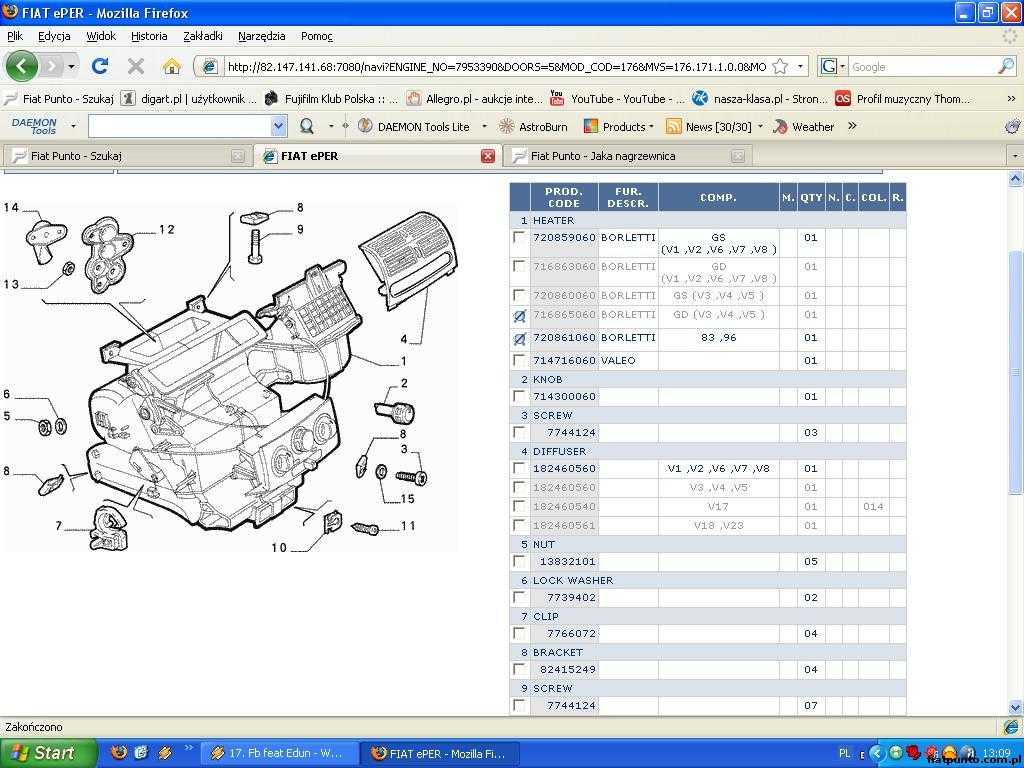Tick the checkbox for diffuser 182460560 V1, V2
This screenshot has height=768, width=1024.
[x=519, y=468]
